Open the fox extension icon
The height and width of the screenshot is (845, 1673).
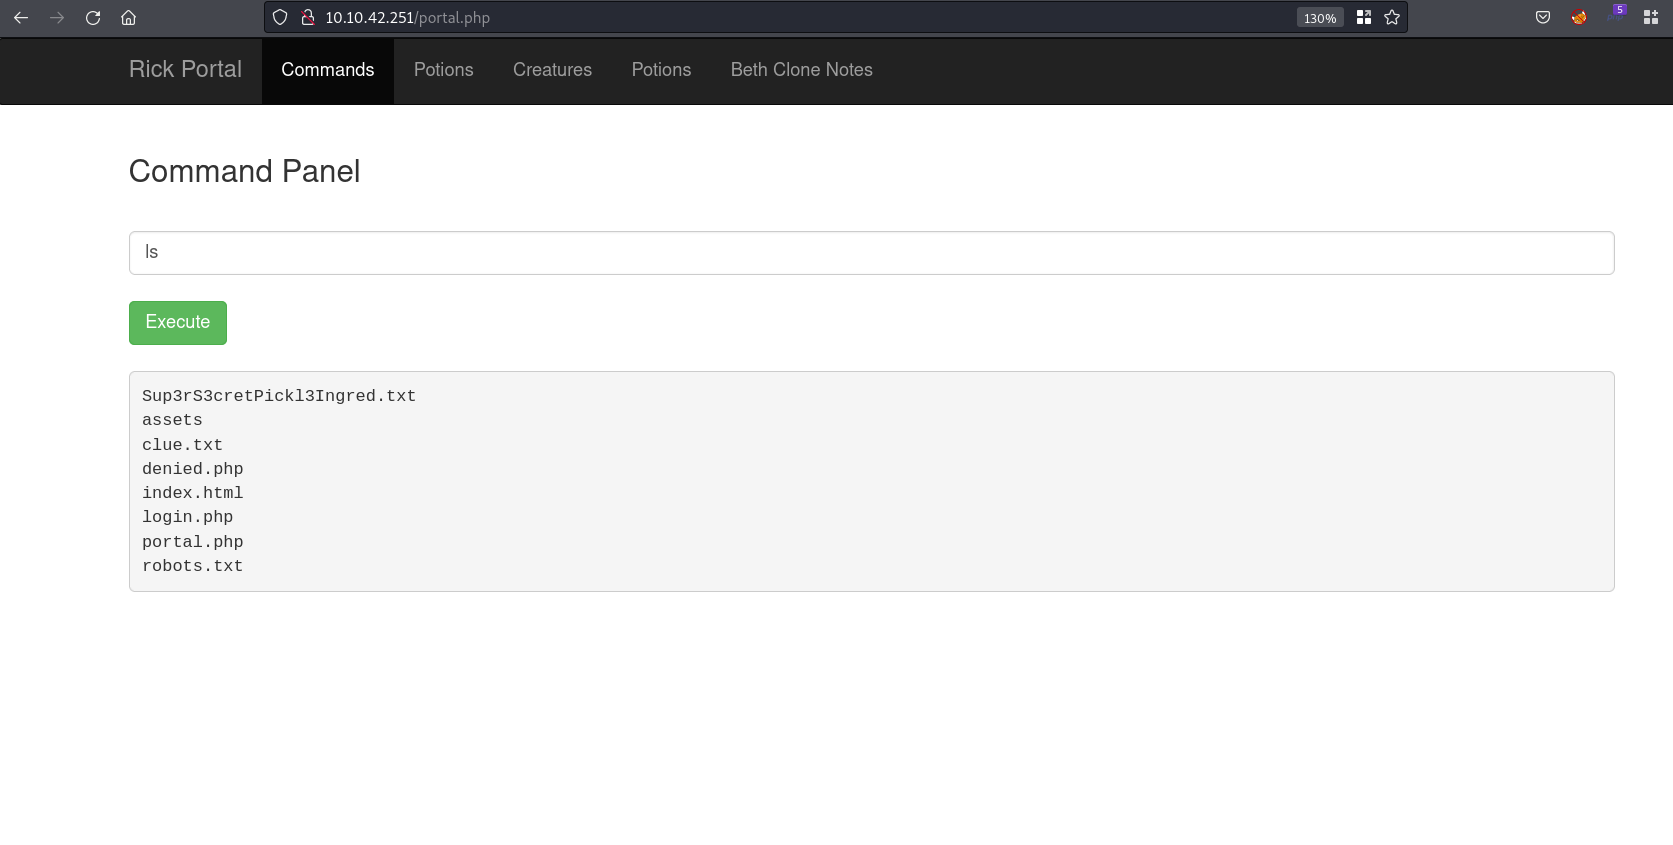[1579, 18]
